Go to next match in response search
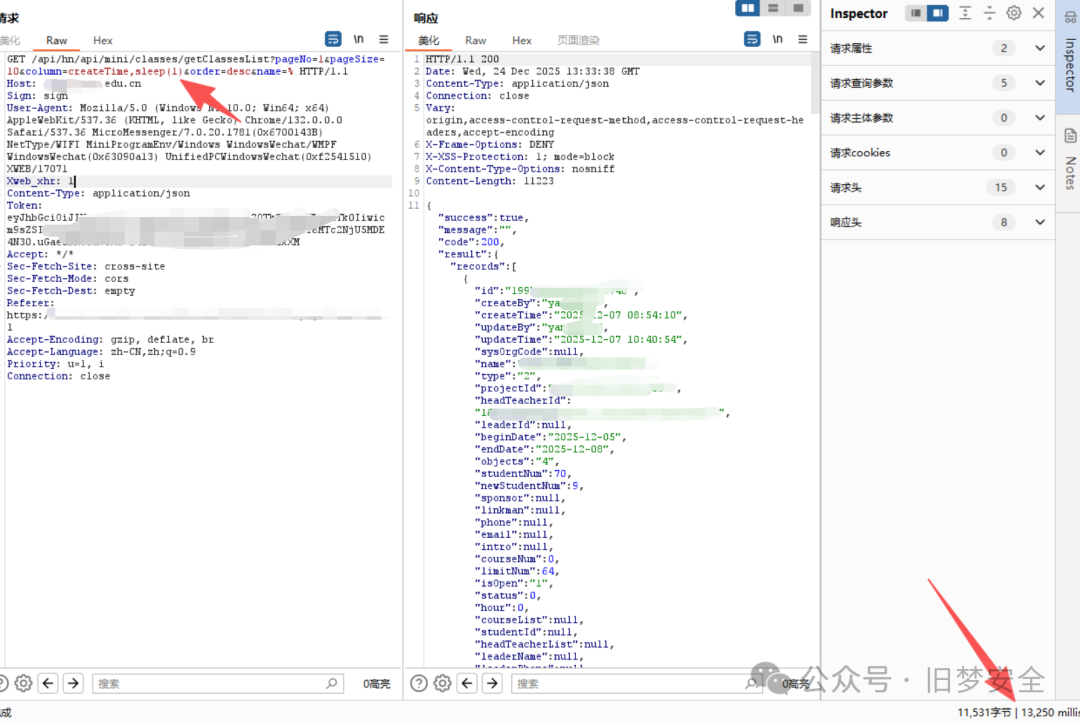This screenshot has height=723, width=1080. pyautogui.click(x=492, y=683)
